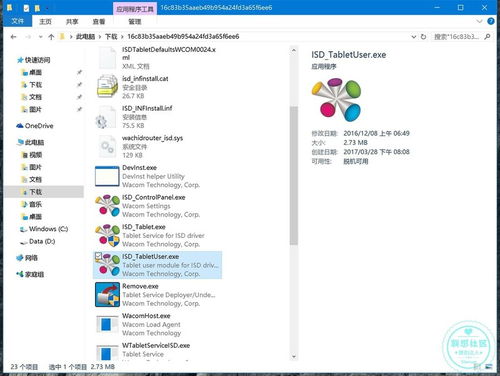Click the ISD_TabletUser.exe file name

pyautogui.click(x=150, y=256)
